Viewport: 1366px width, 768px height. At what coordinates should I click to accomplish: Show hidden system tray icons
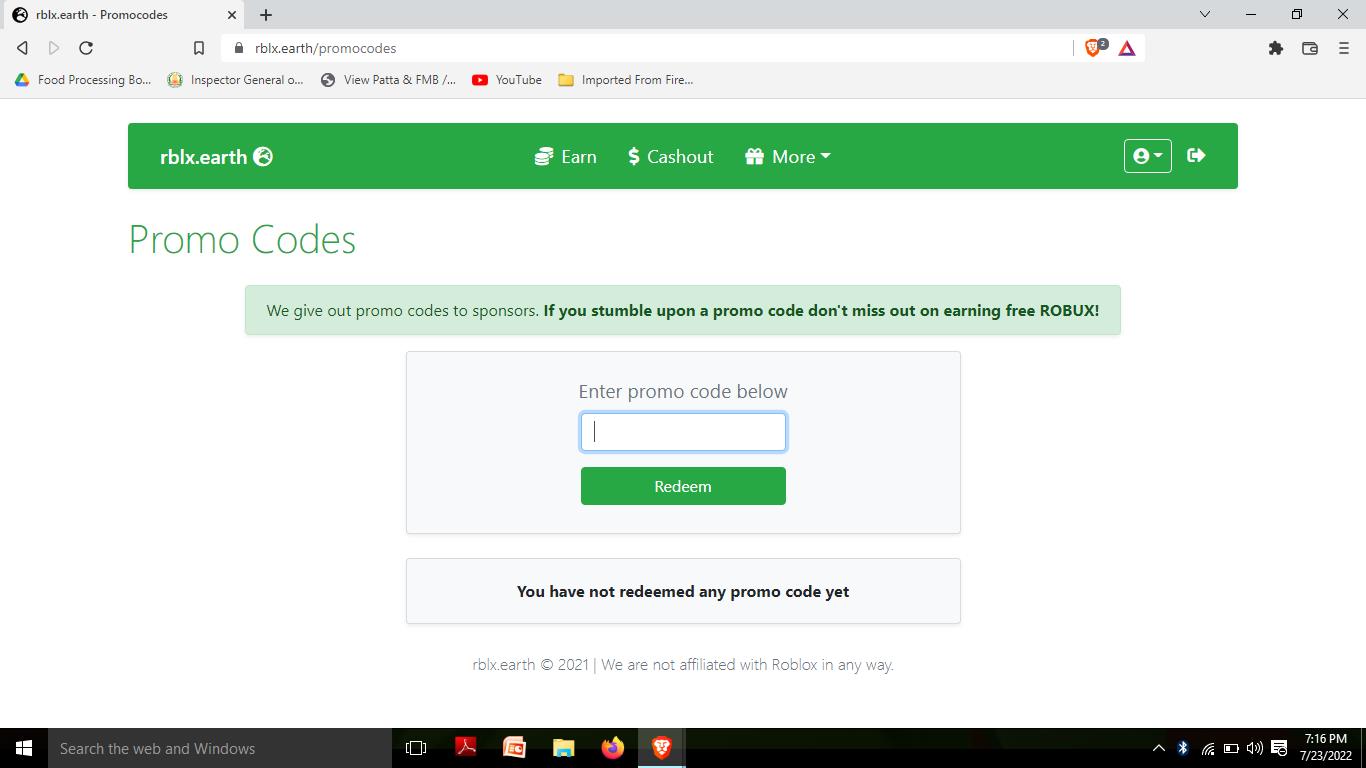pyautogui.click(x=1159, y=748)
